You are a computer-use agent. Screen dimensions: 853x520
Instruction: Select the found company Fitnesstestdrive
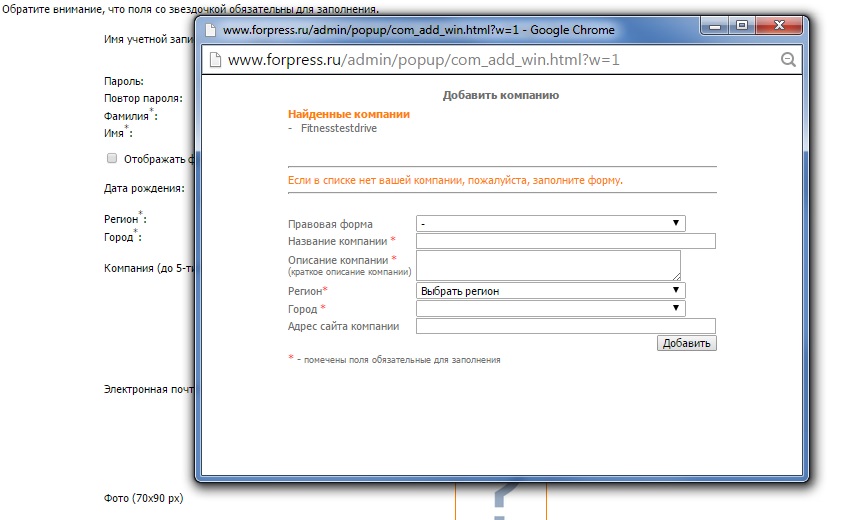338,128
